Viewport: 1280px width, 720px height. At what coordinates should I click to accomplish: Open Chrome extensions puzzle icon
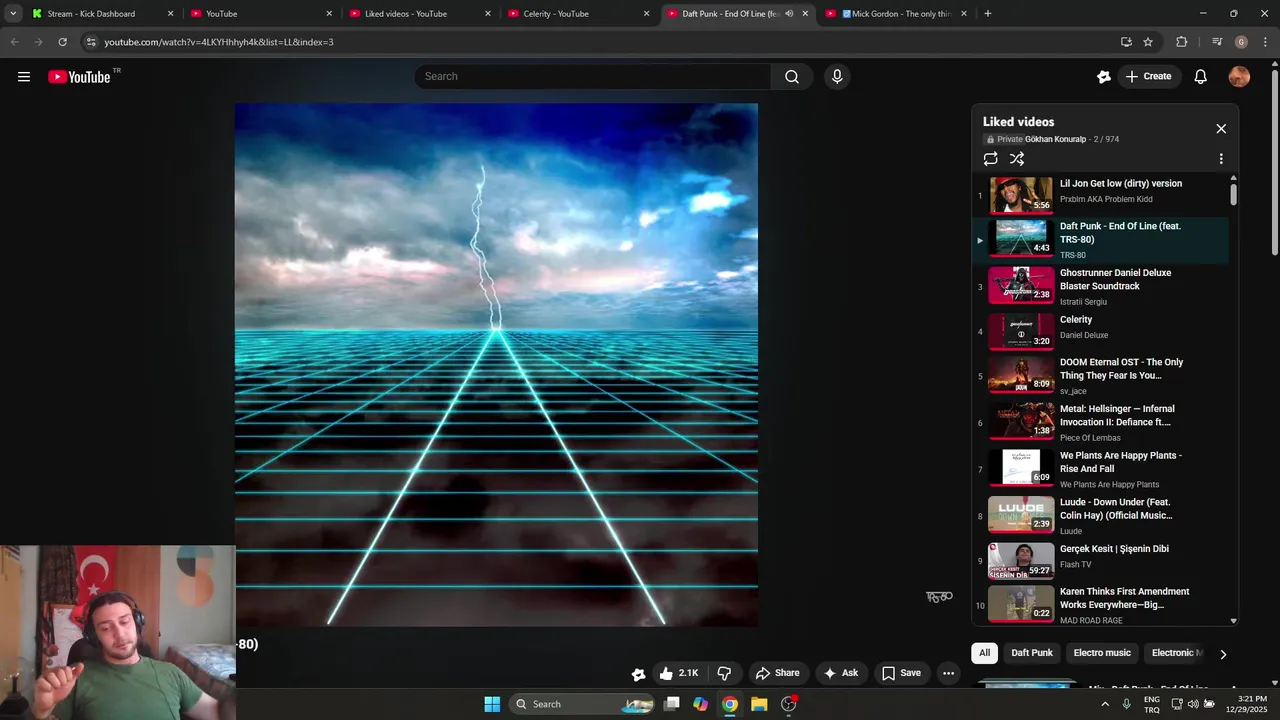(x=1182, y=42)
